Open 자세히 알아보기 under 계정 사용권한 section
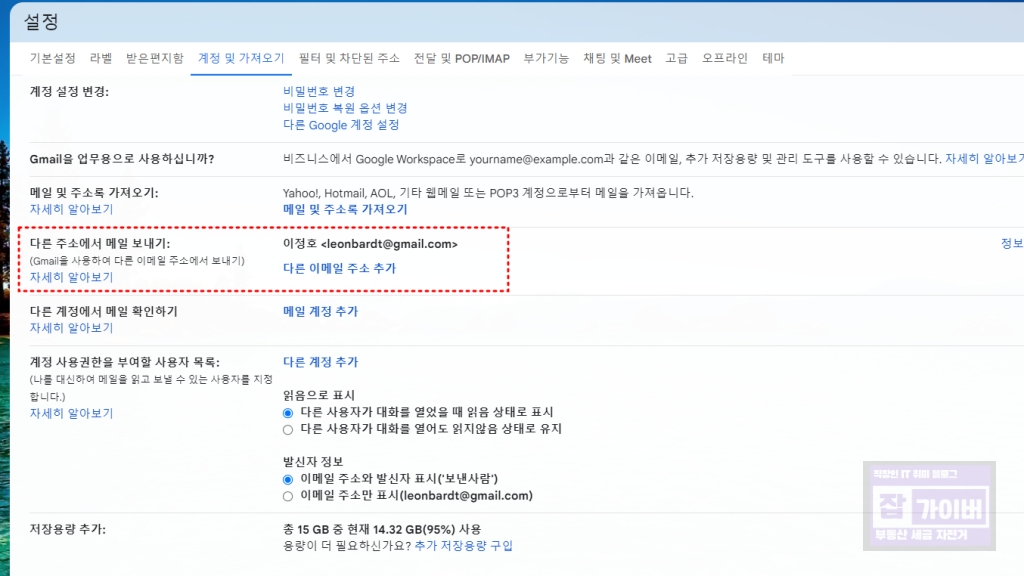The width and height of the screenshot is (1024, 576). point(71,413)
